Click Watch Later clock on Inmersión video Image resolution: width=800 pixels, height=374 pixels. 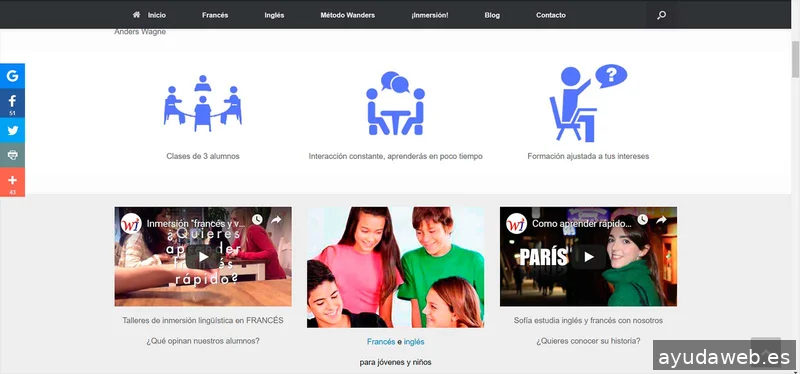tap(257, 220)
